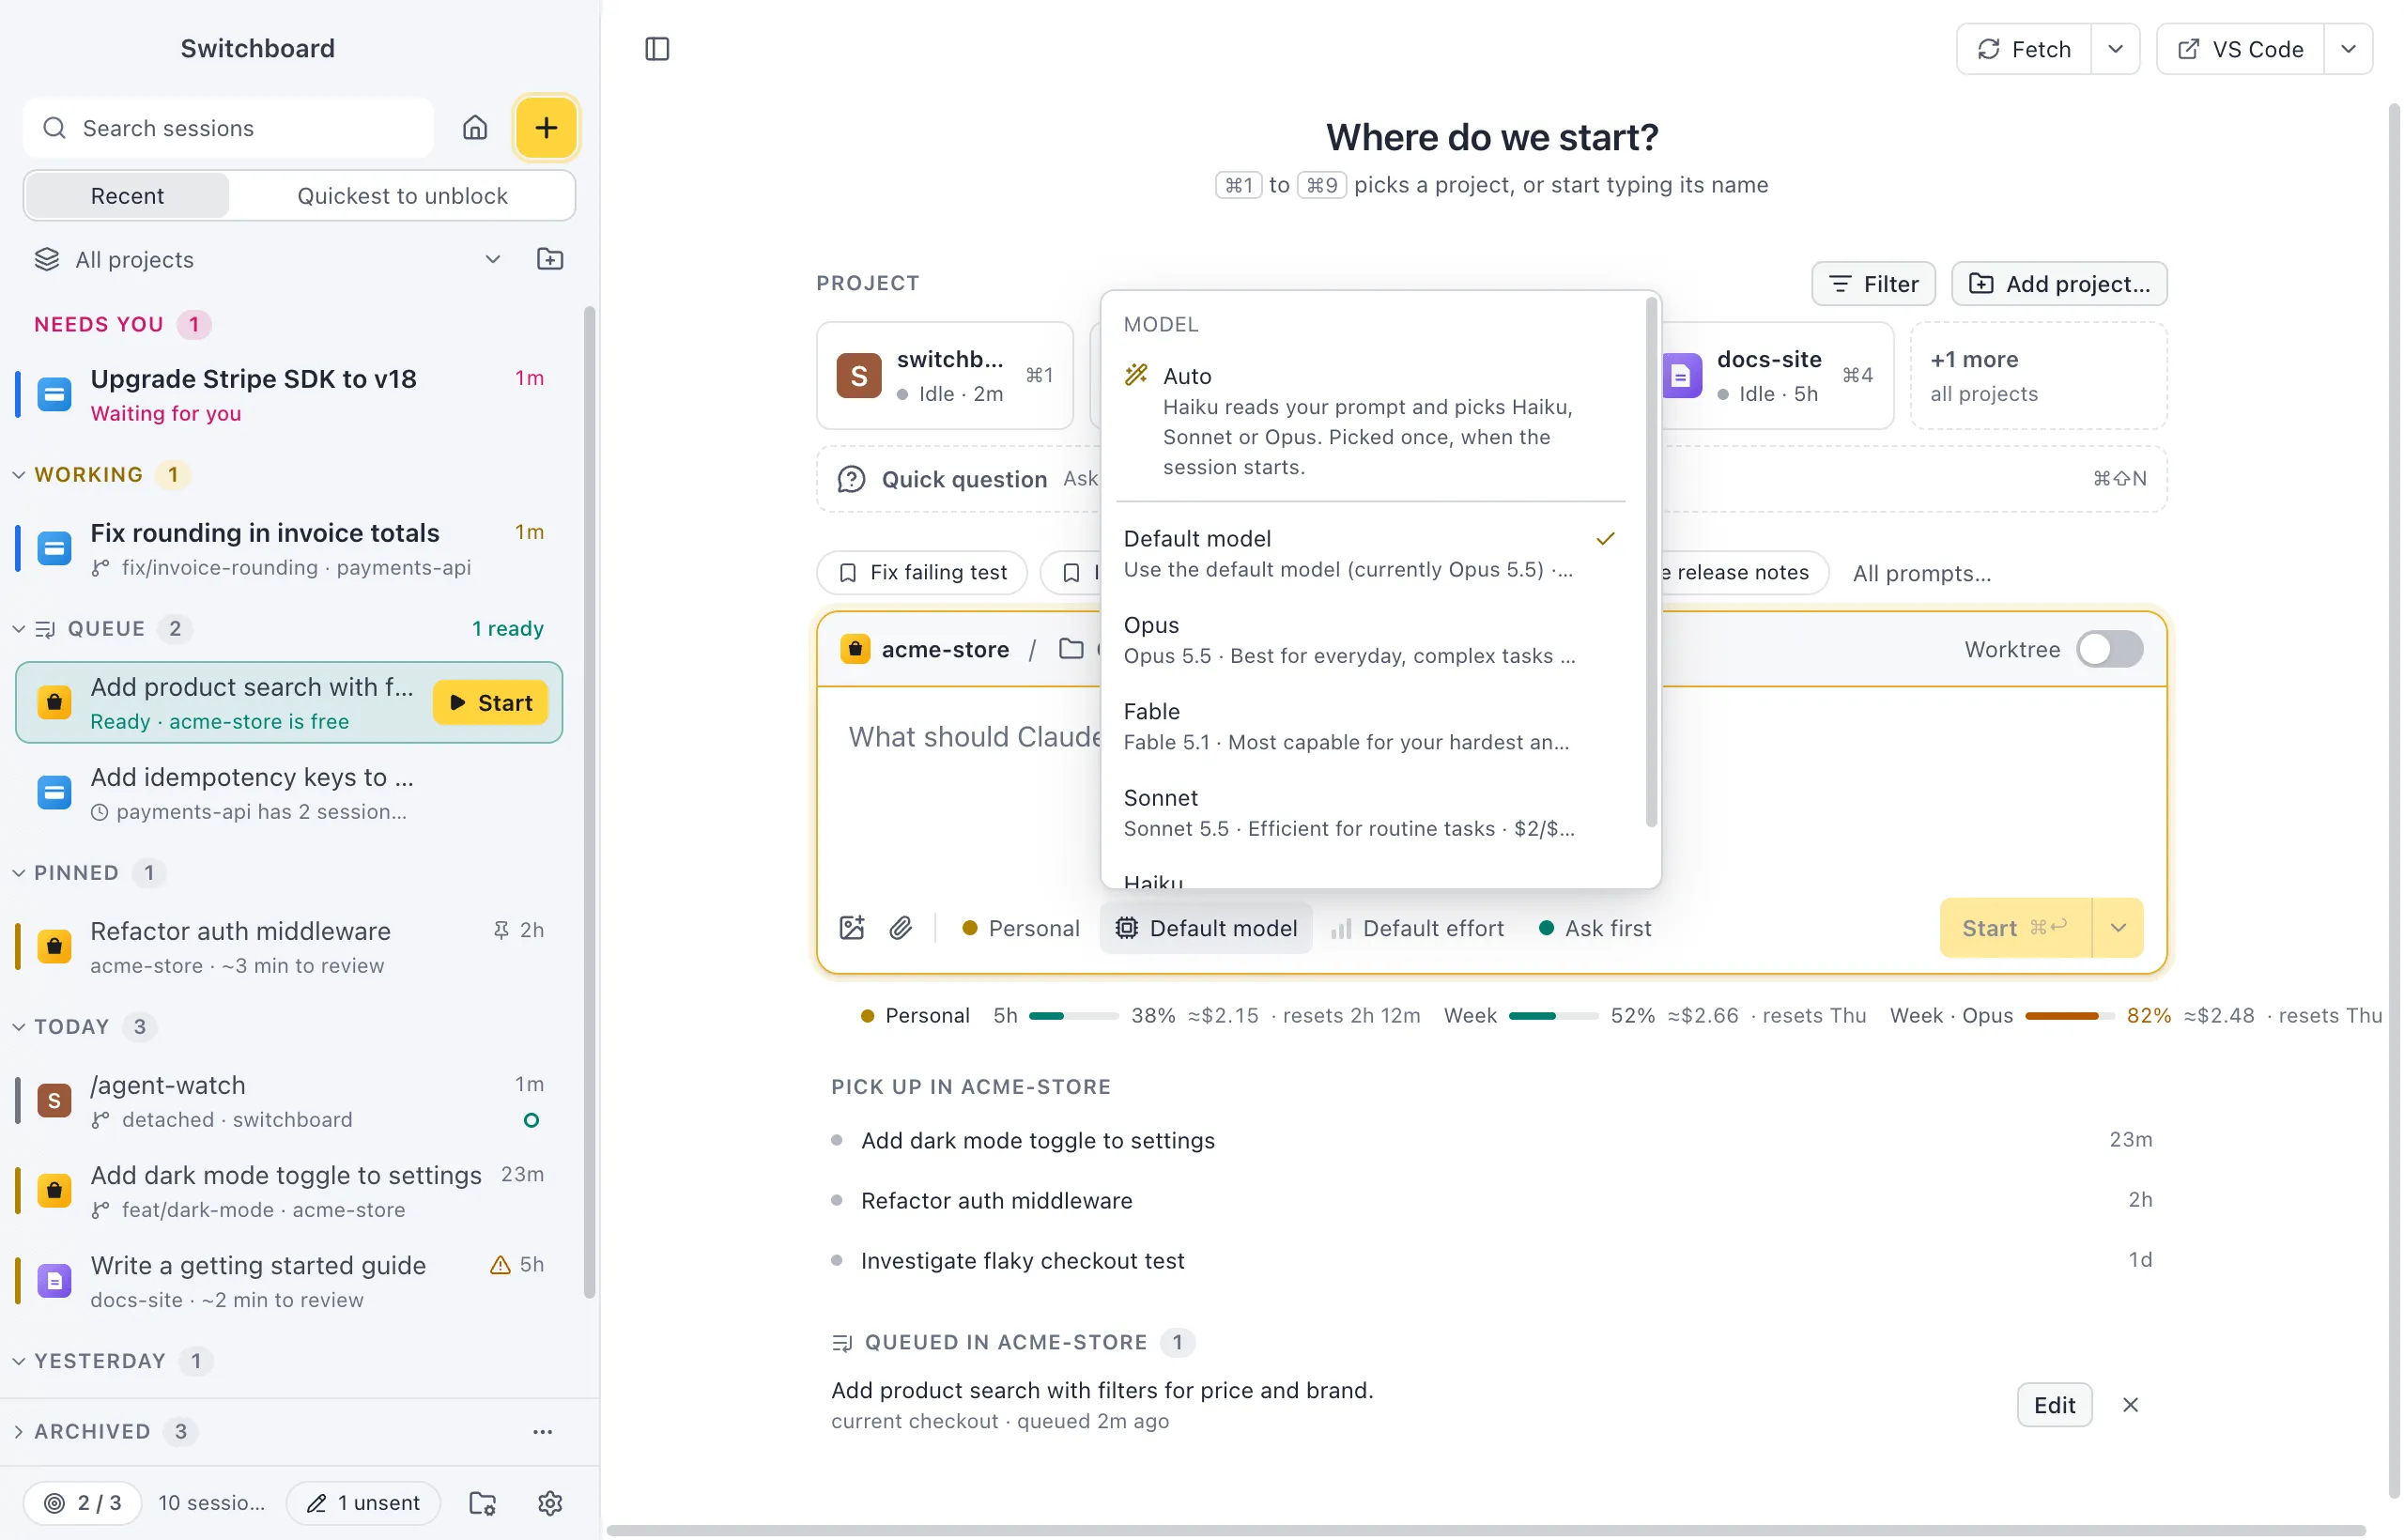
Task: Click the add image icon in composer
Action: [852, 928]
